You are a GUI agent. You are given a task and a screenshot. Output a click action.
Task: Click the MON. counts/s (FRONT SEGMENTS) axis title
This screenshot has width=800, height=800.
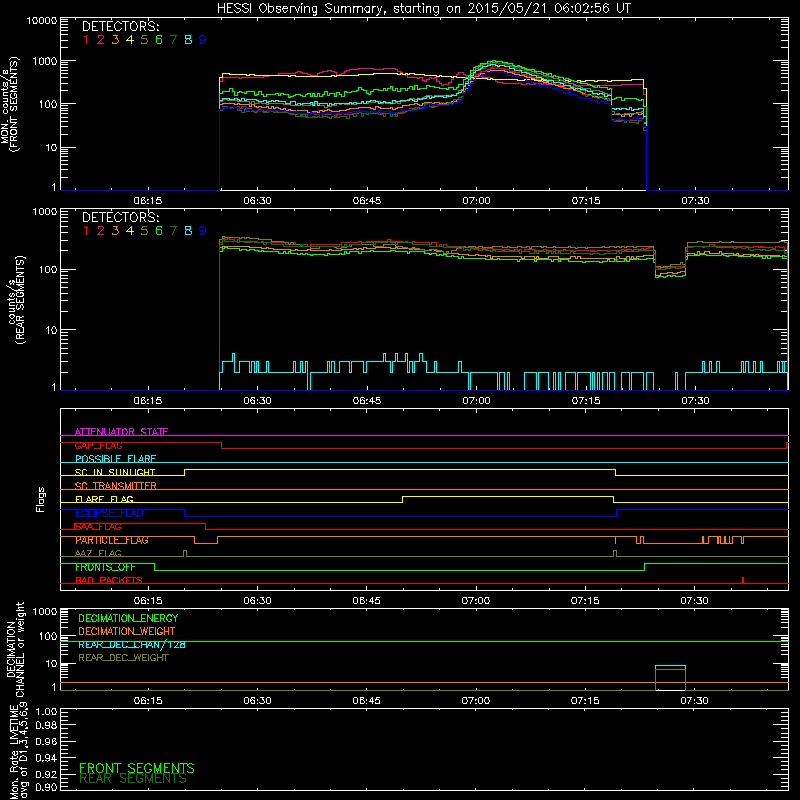[x=9, y=104]
